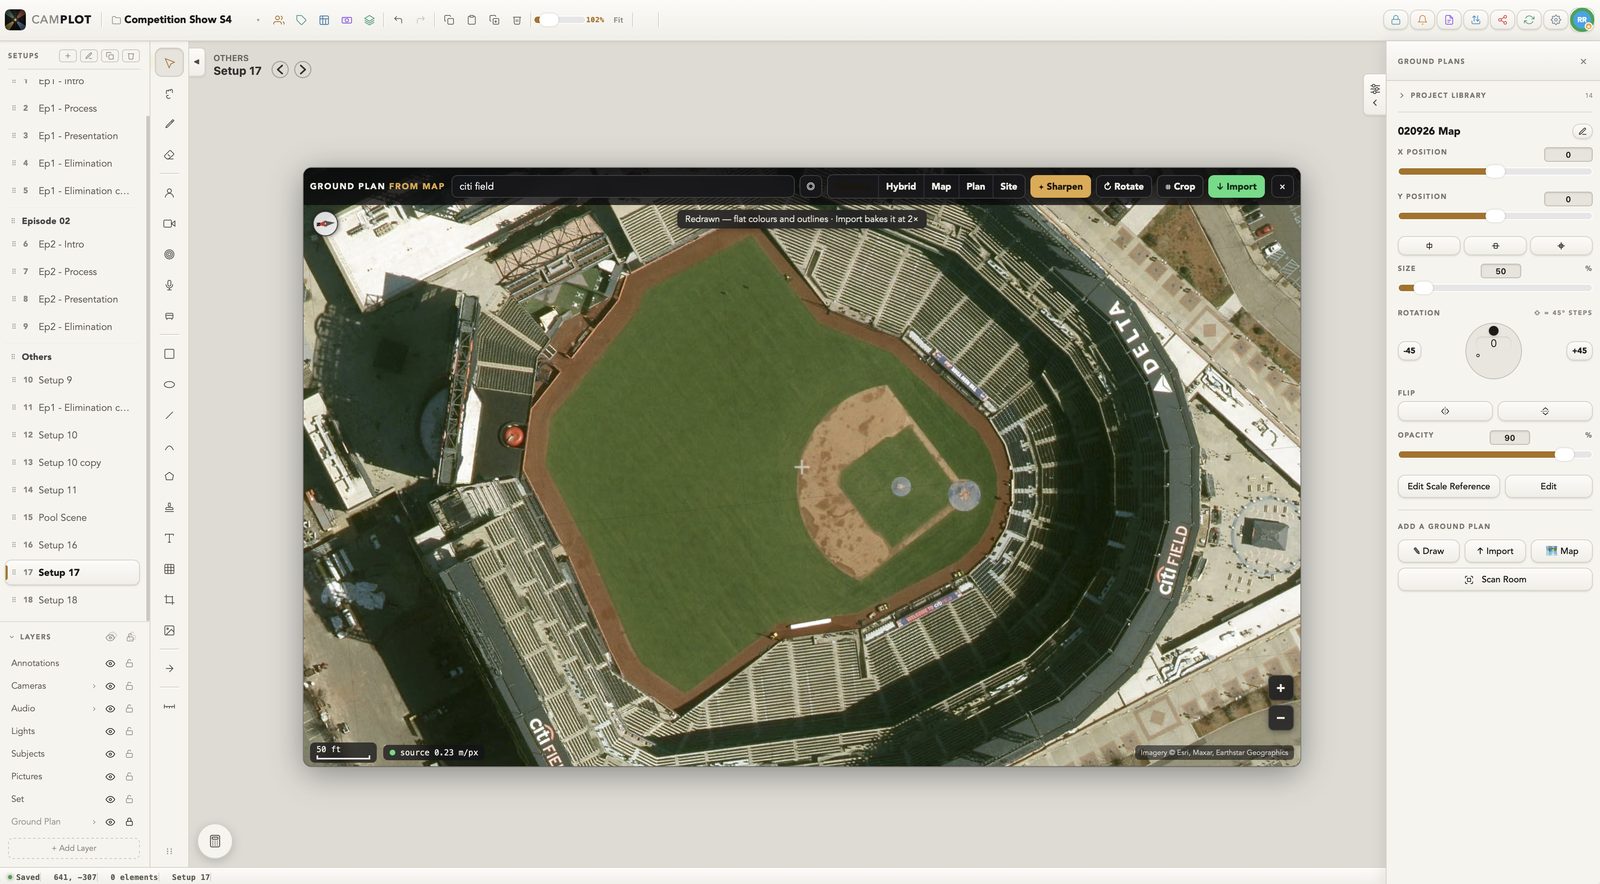
Task: Adjust the Opacity slider
Action: [1495, 455]
